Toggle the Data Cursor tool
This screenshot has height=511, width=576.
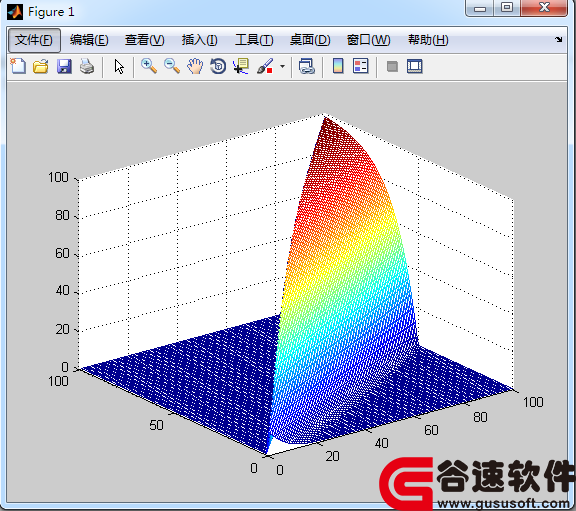click(x=241, y=66)
